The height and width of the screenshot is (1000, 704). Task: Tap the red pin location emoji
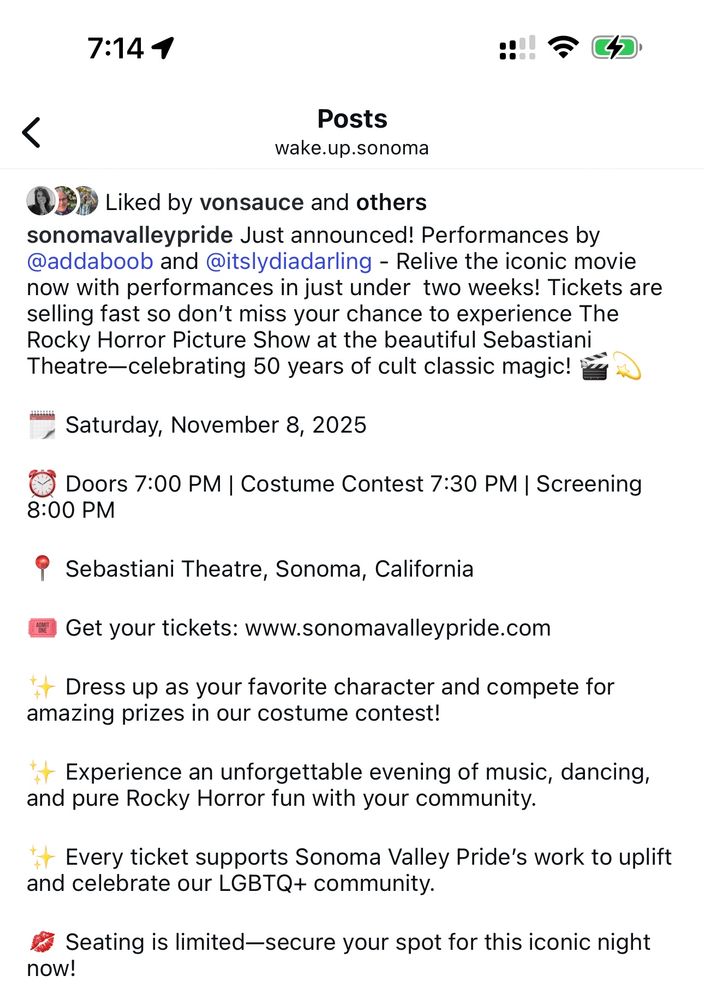pos(42,569)
